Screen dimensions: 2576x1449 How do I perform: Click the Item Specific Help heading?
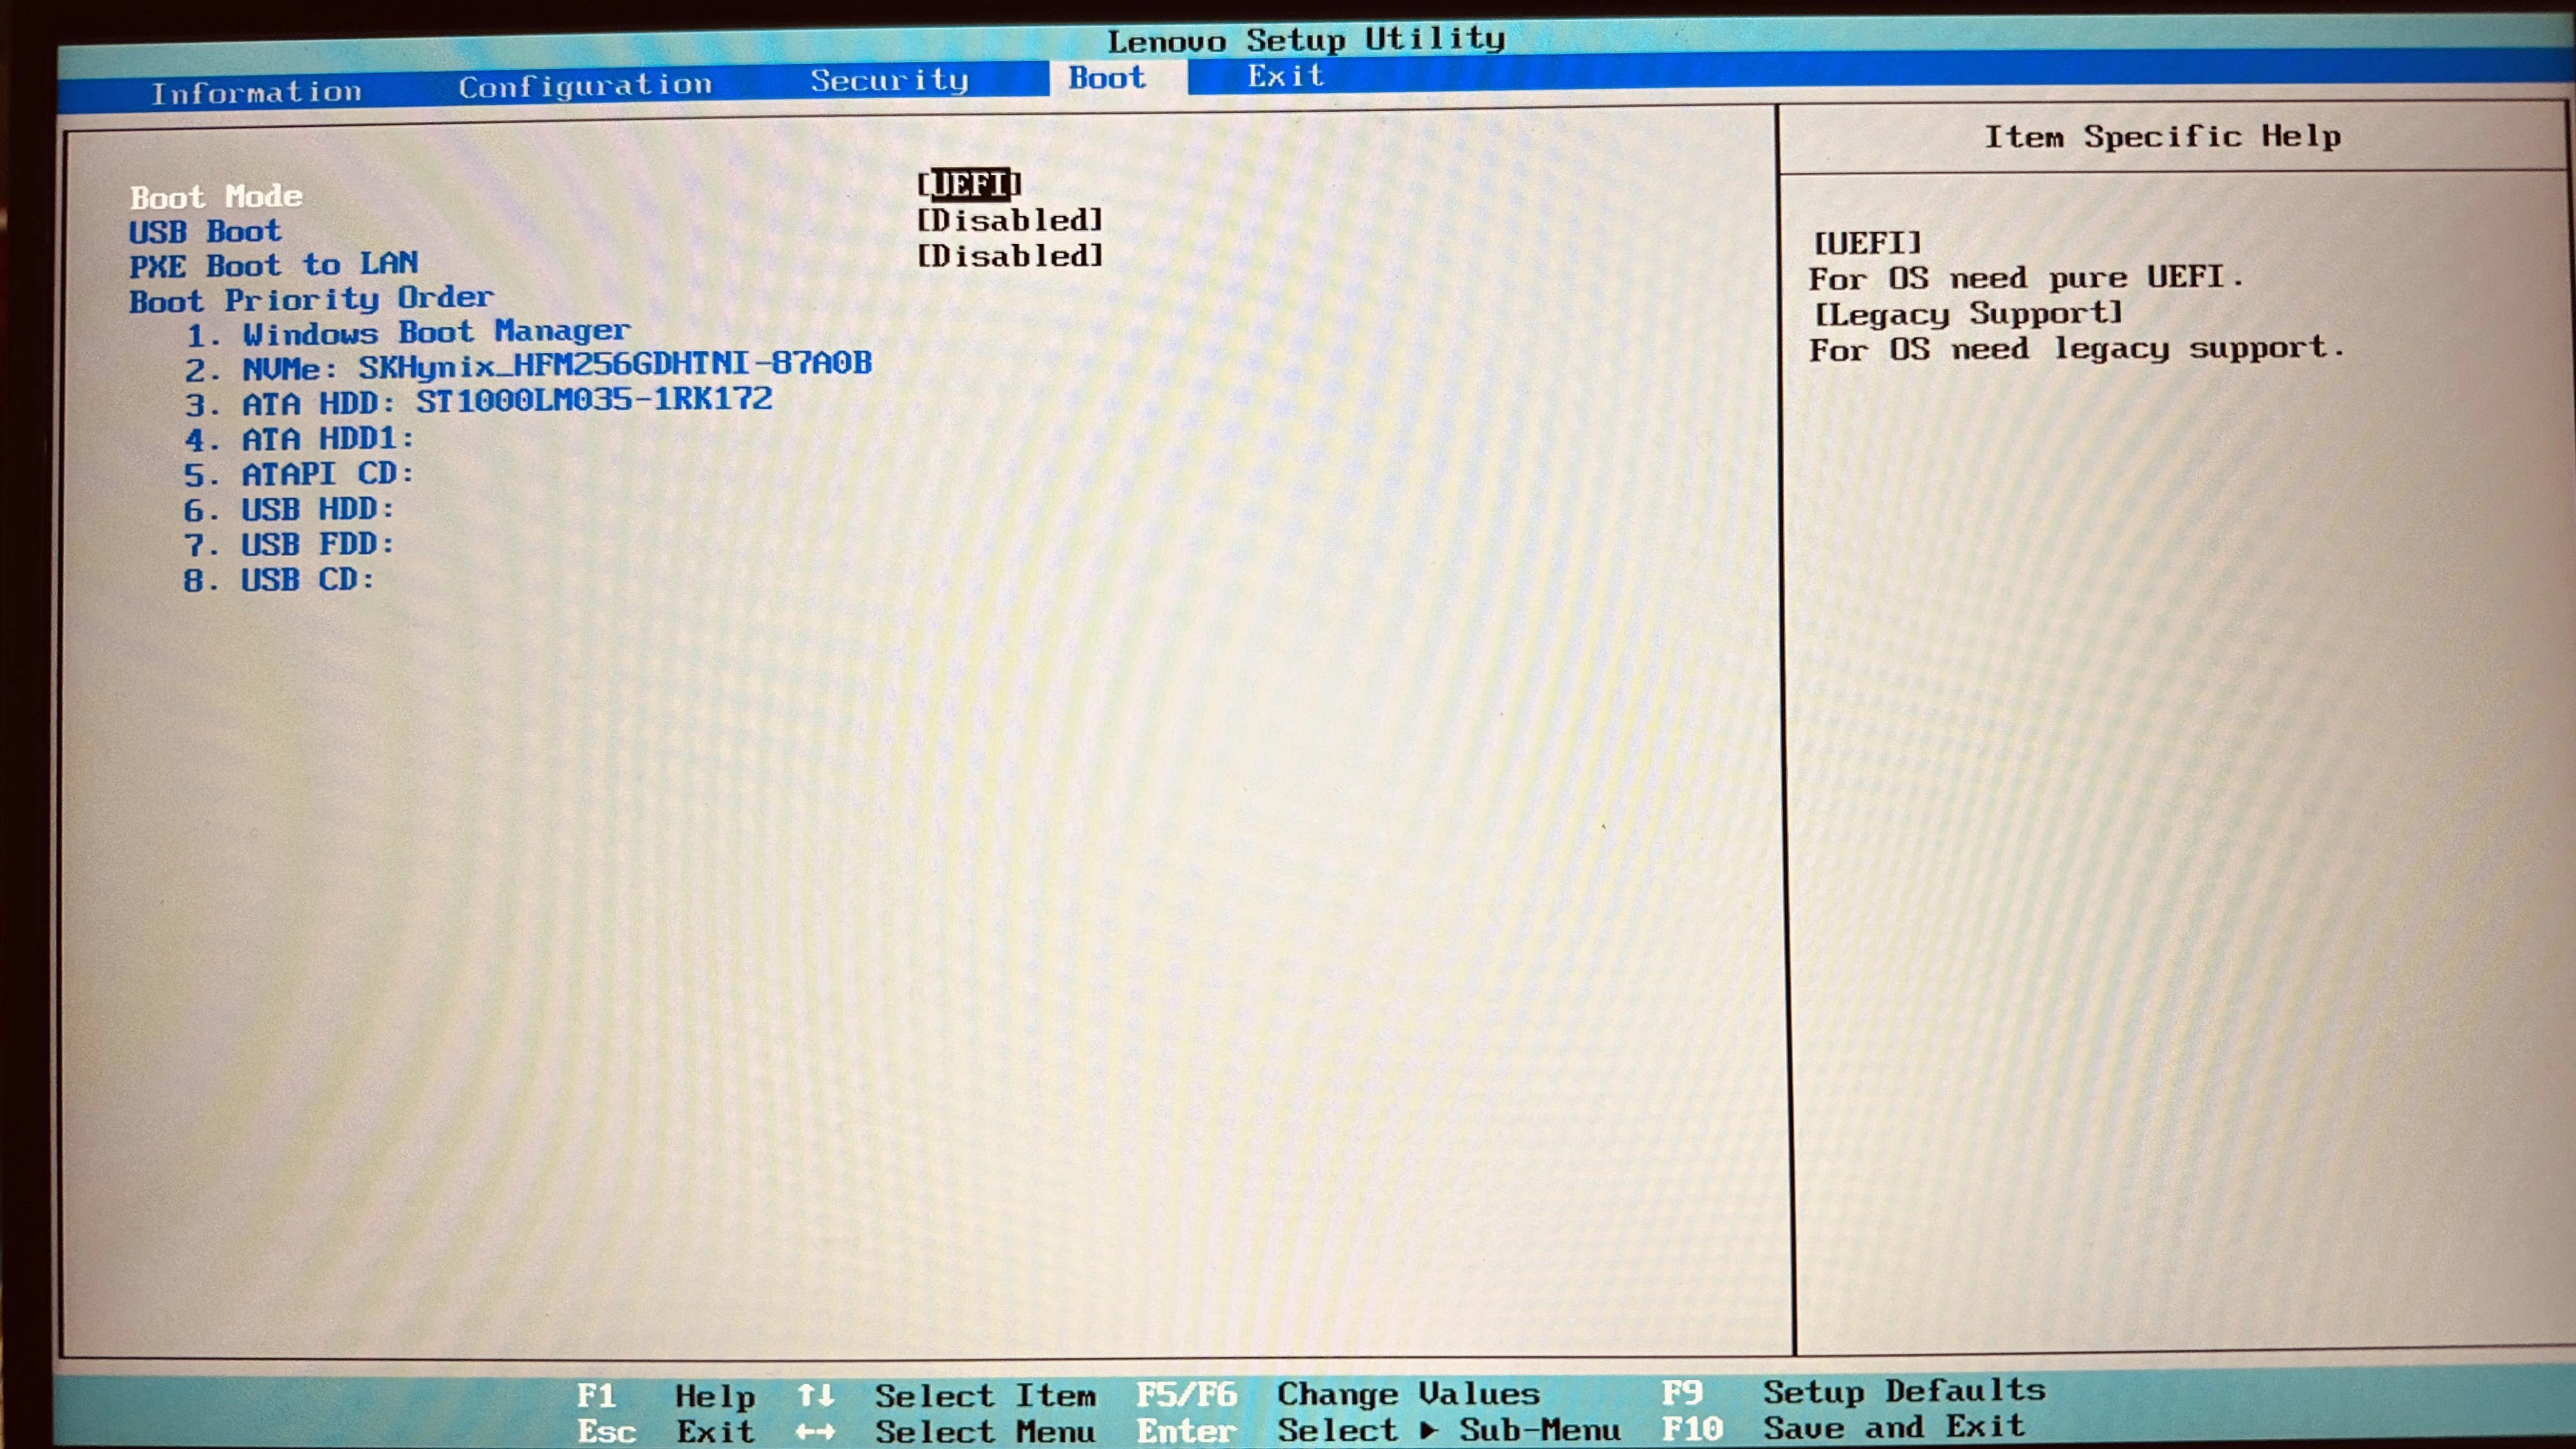(x=2163, y=136)
